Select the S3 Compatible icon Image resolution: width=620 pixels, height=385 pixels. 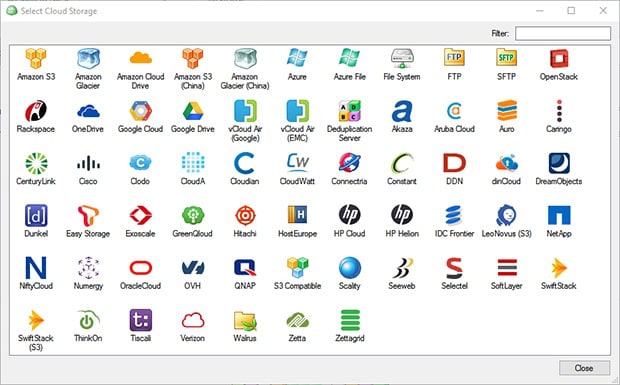[x=297, y=268]
